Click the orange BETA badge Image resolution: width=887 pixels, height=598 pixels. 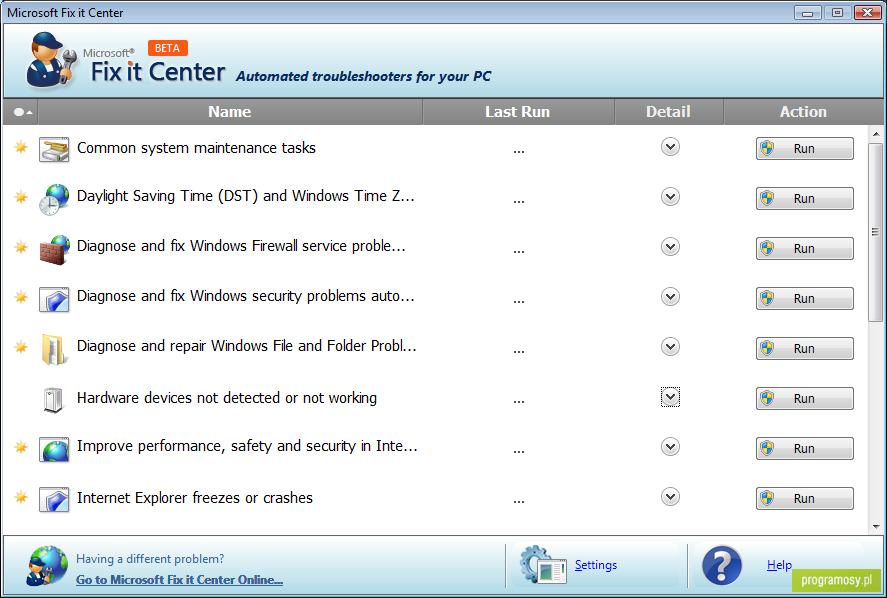click(167, 48)
